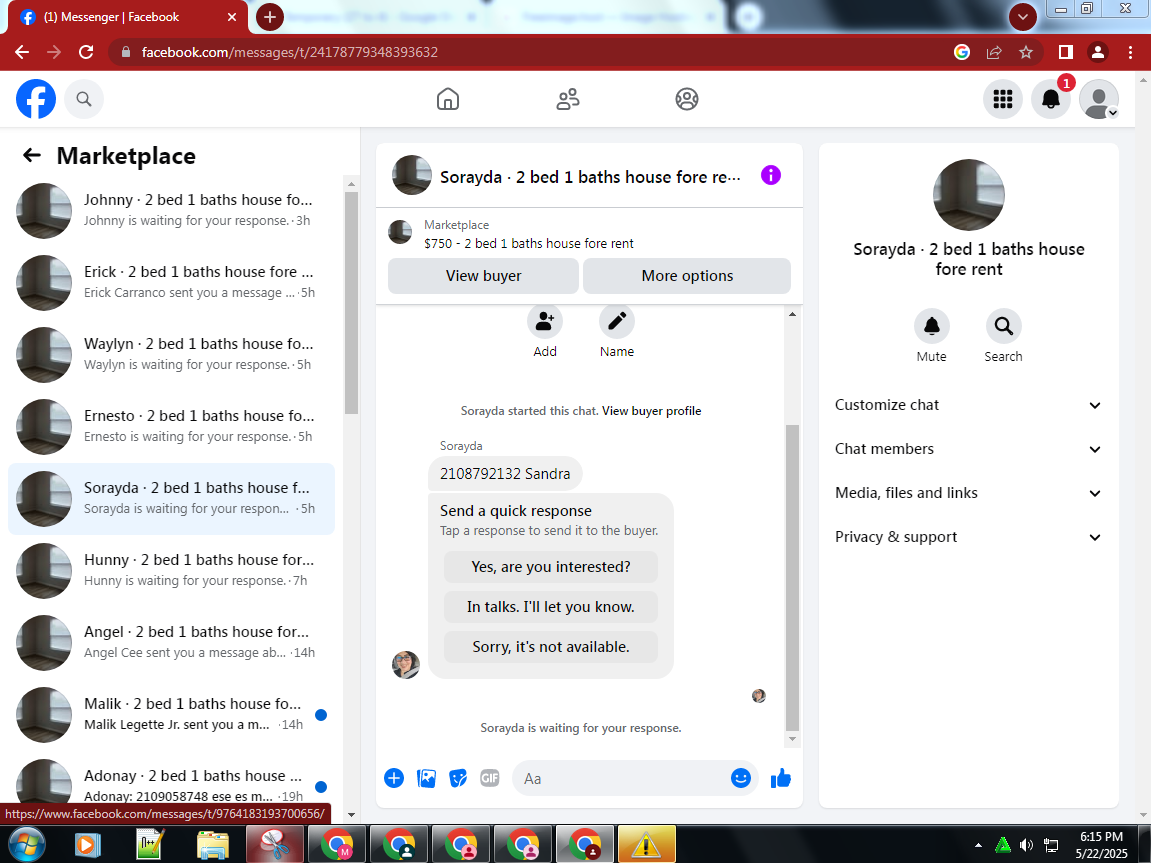Open the yellow warning sign taskbar icon
Image resolution: width=1151 pixels, height=863 pixels.
(x=646, y=845)
